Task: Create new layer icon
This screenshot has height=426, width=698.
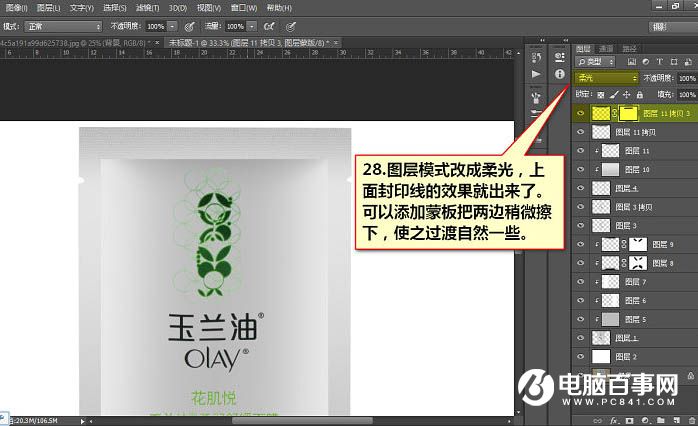Action: click(x=677, y=420)
